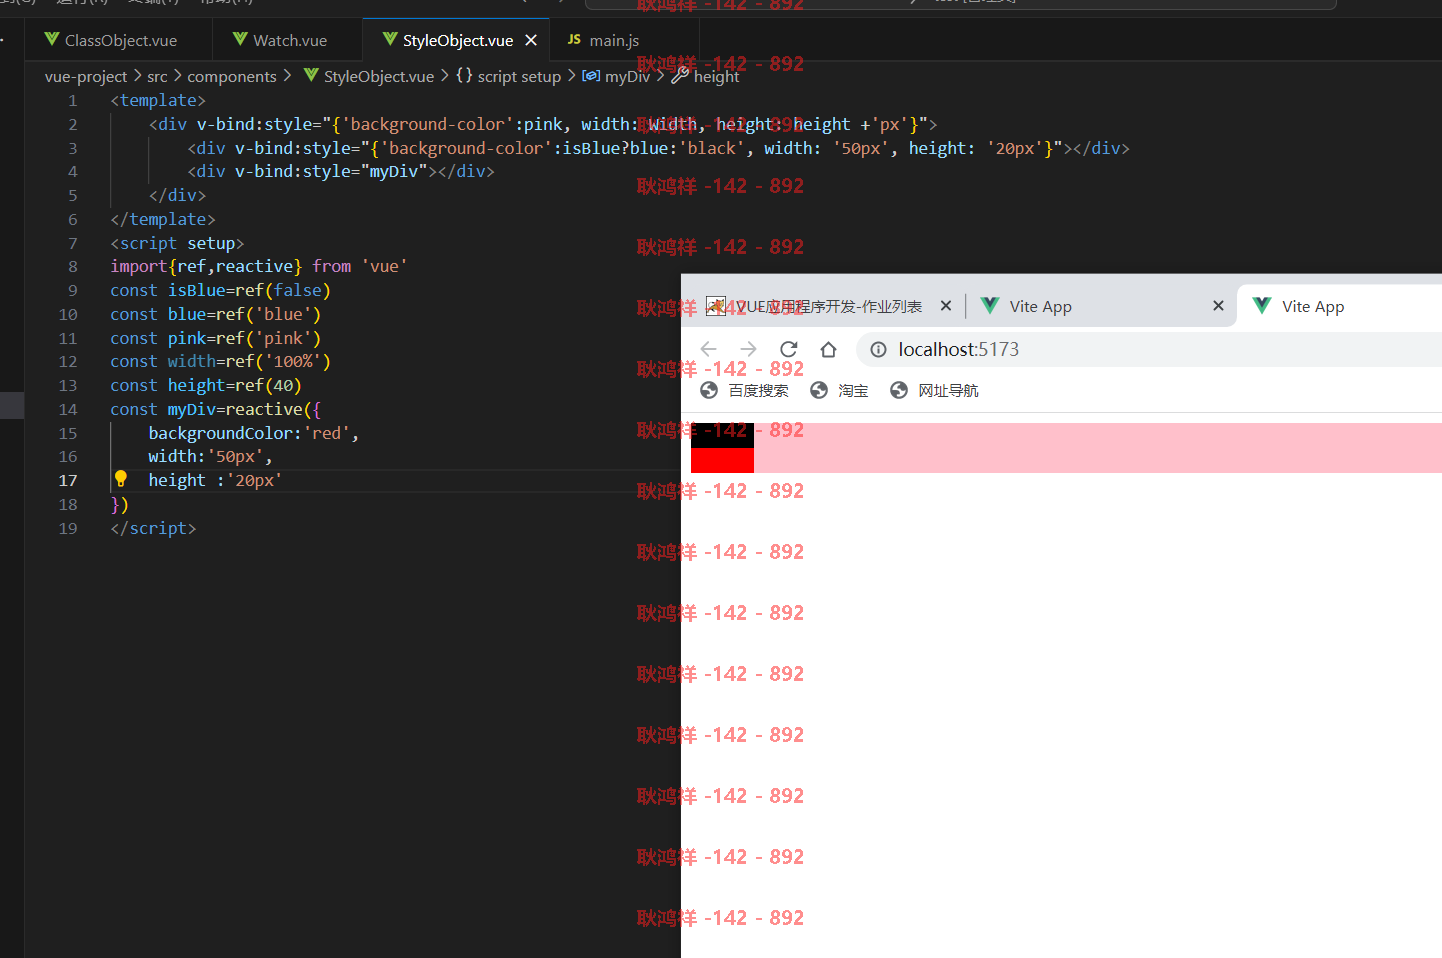This screenshot has width=1442, height=958.
Task: Close the StyleObject.vue editor tab
Action: tap(531, 40)
